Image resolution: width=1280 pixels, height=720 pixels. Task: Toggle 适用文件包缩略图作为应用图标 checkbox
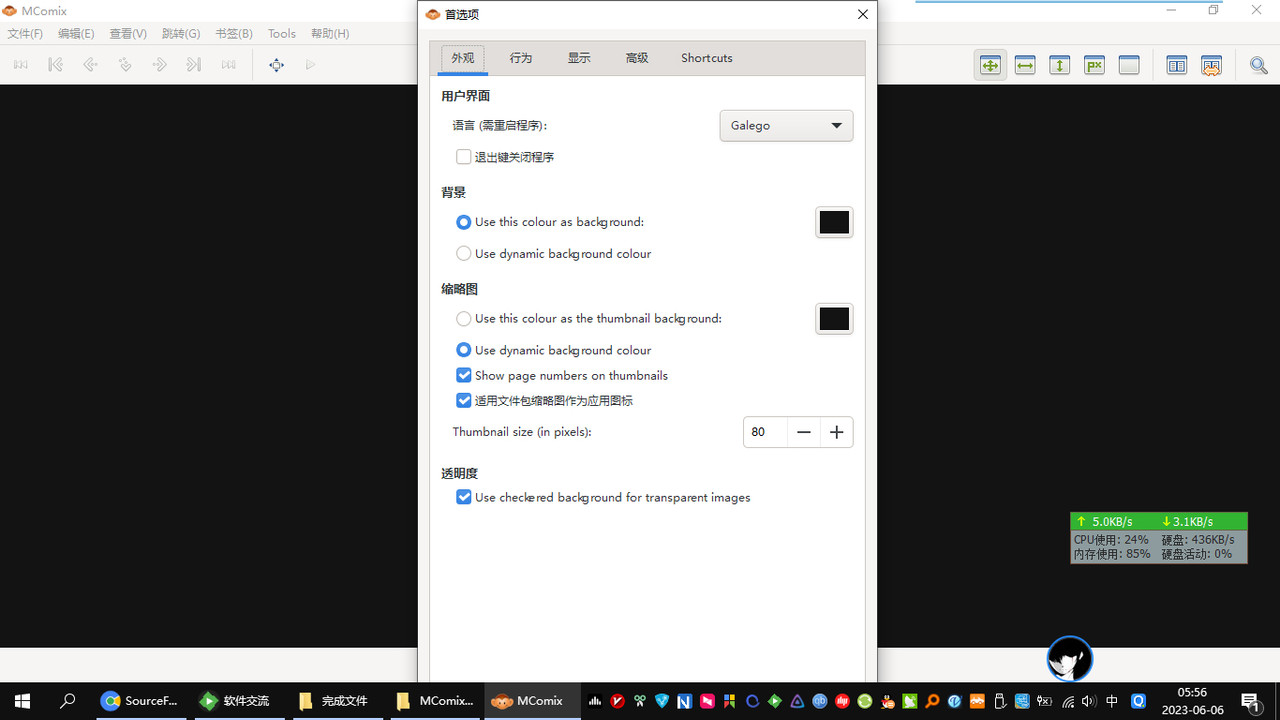pyautogui.click(x=464, y=401)
